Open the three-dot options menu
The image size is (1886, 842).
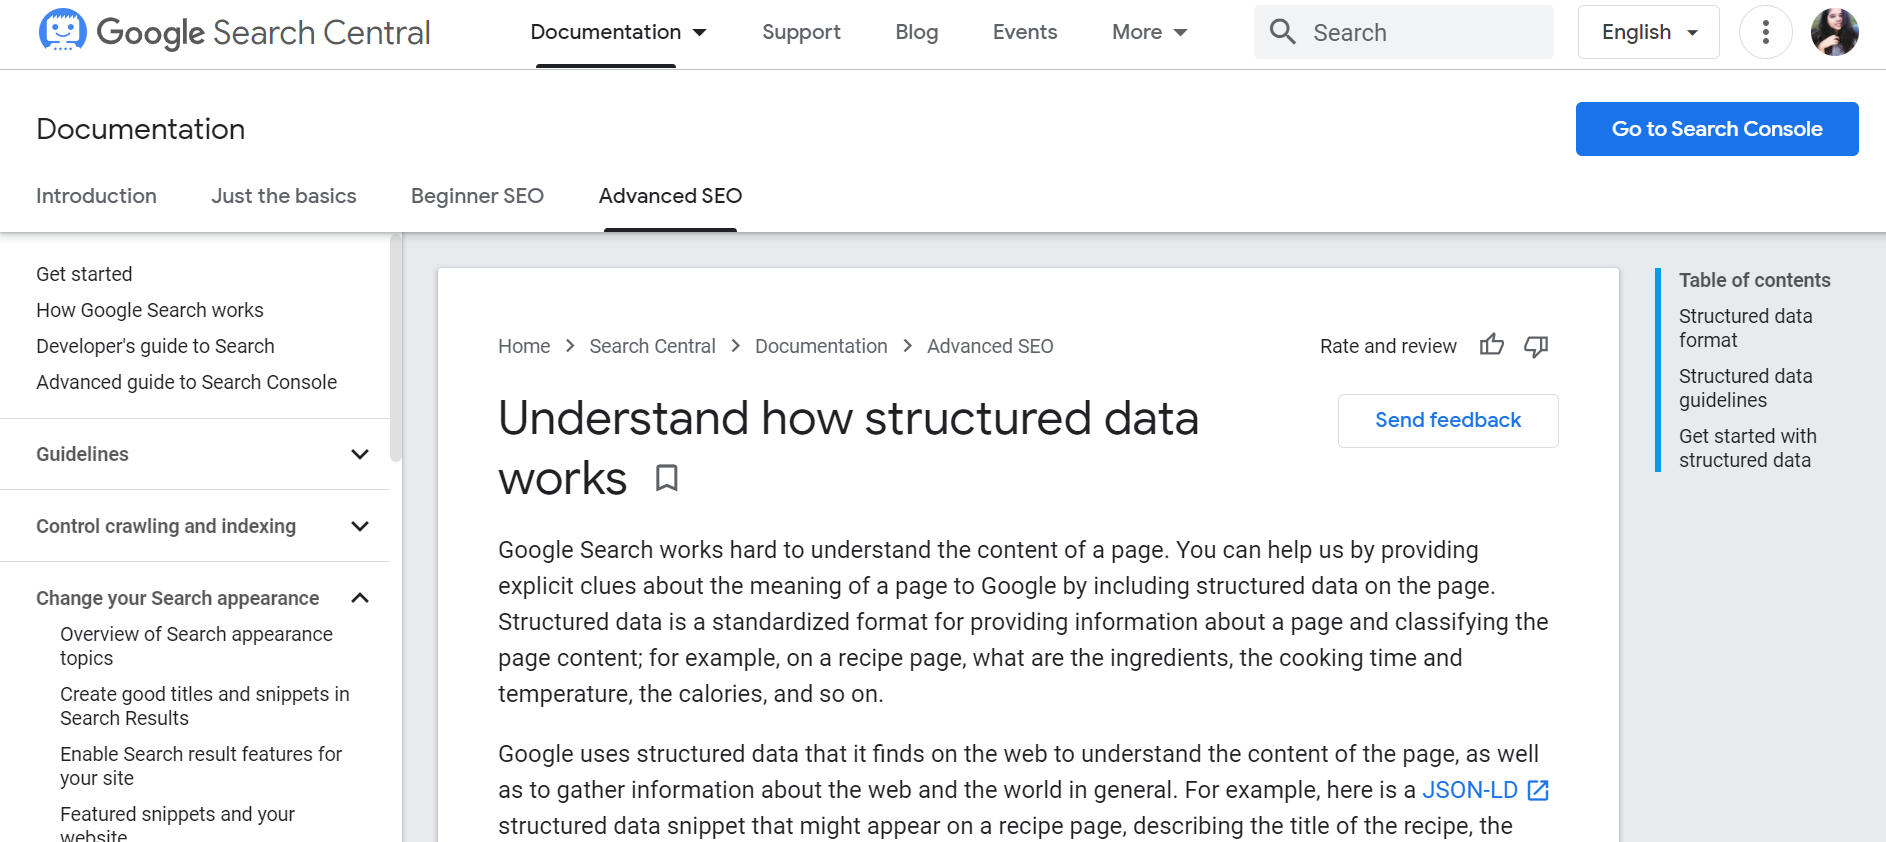tap(1765, 32)
